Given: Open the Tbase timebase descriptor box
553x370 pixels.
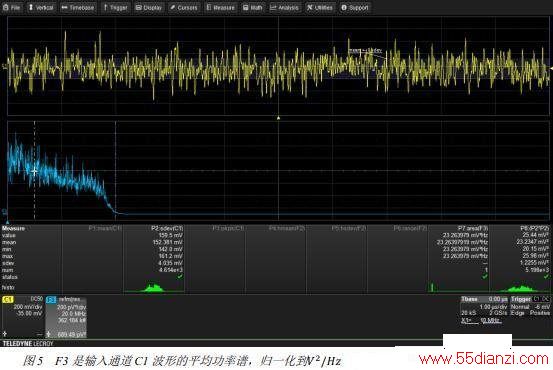Looking at the screenshot, I should point(484,310).
